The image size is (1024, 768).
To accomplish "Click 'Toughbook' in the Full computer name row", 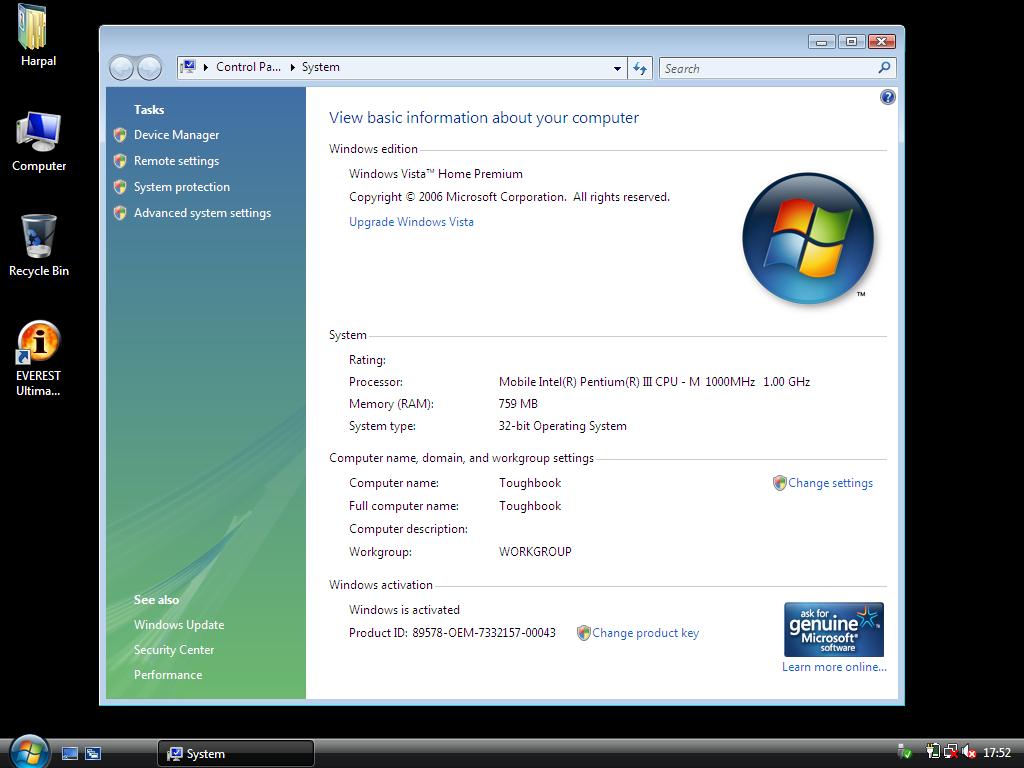I will pyautogui.click(x=530, y=505).
